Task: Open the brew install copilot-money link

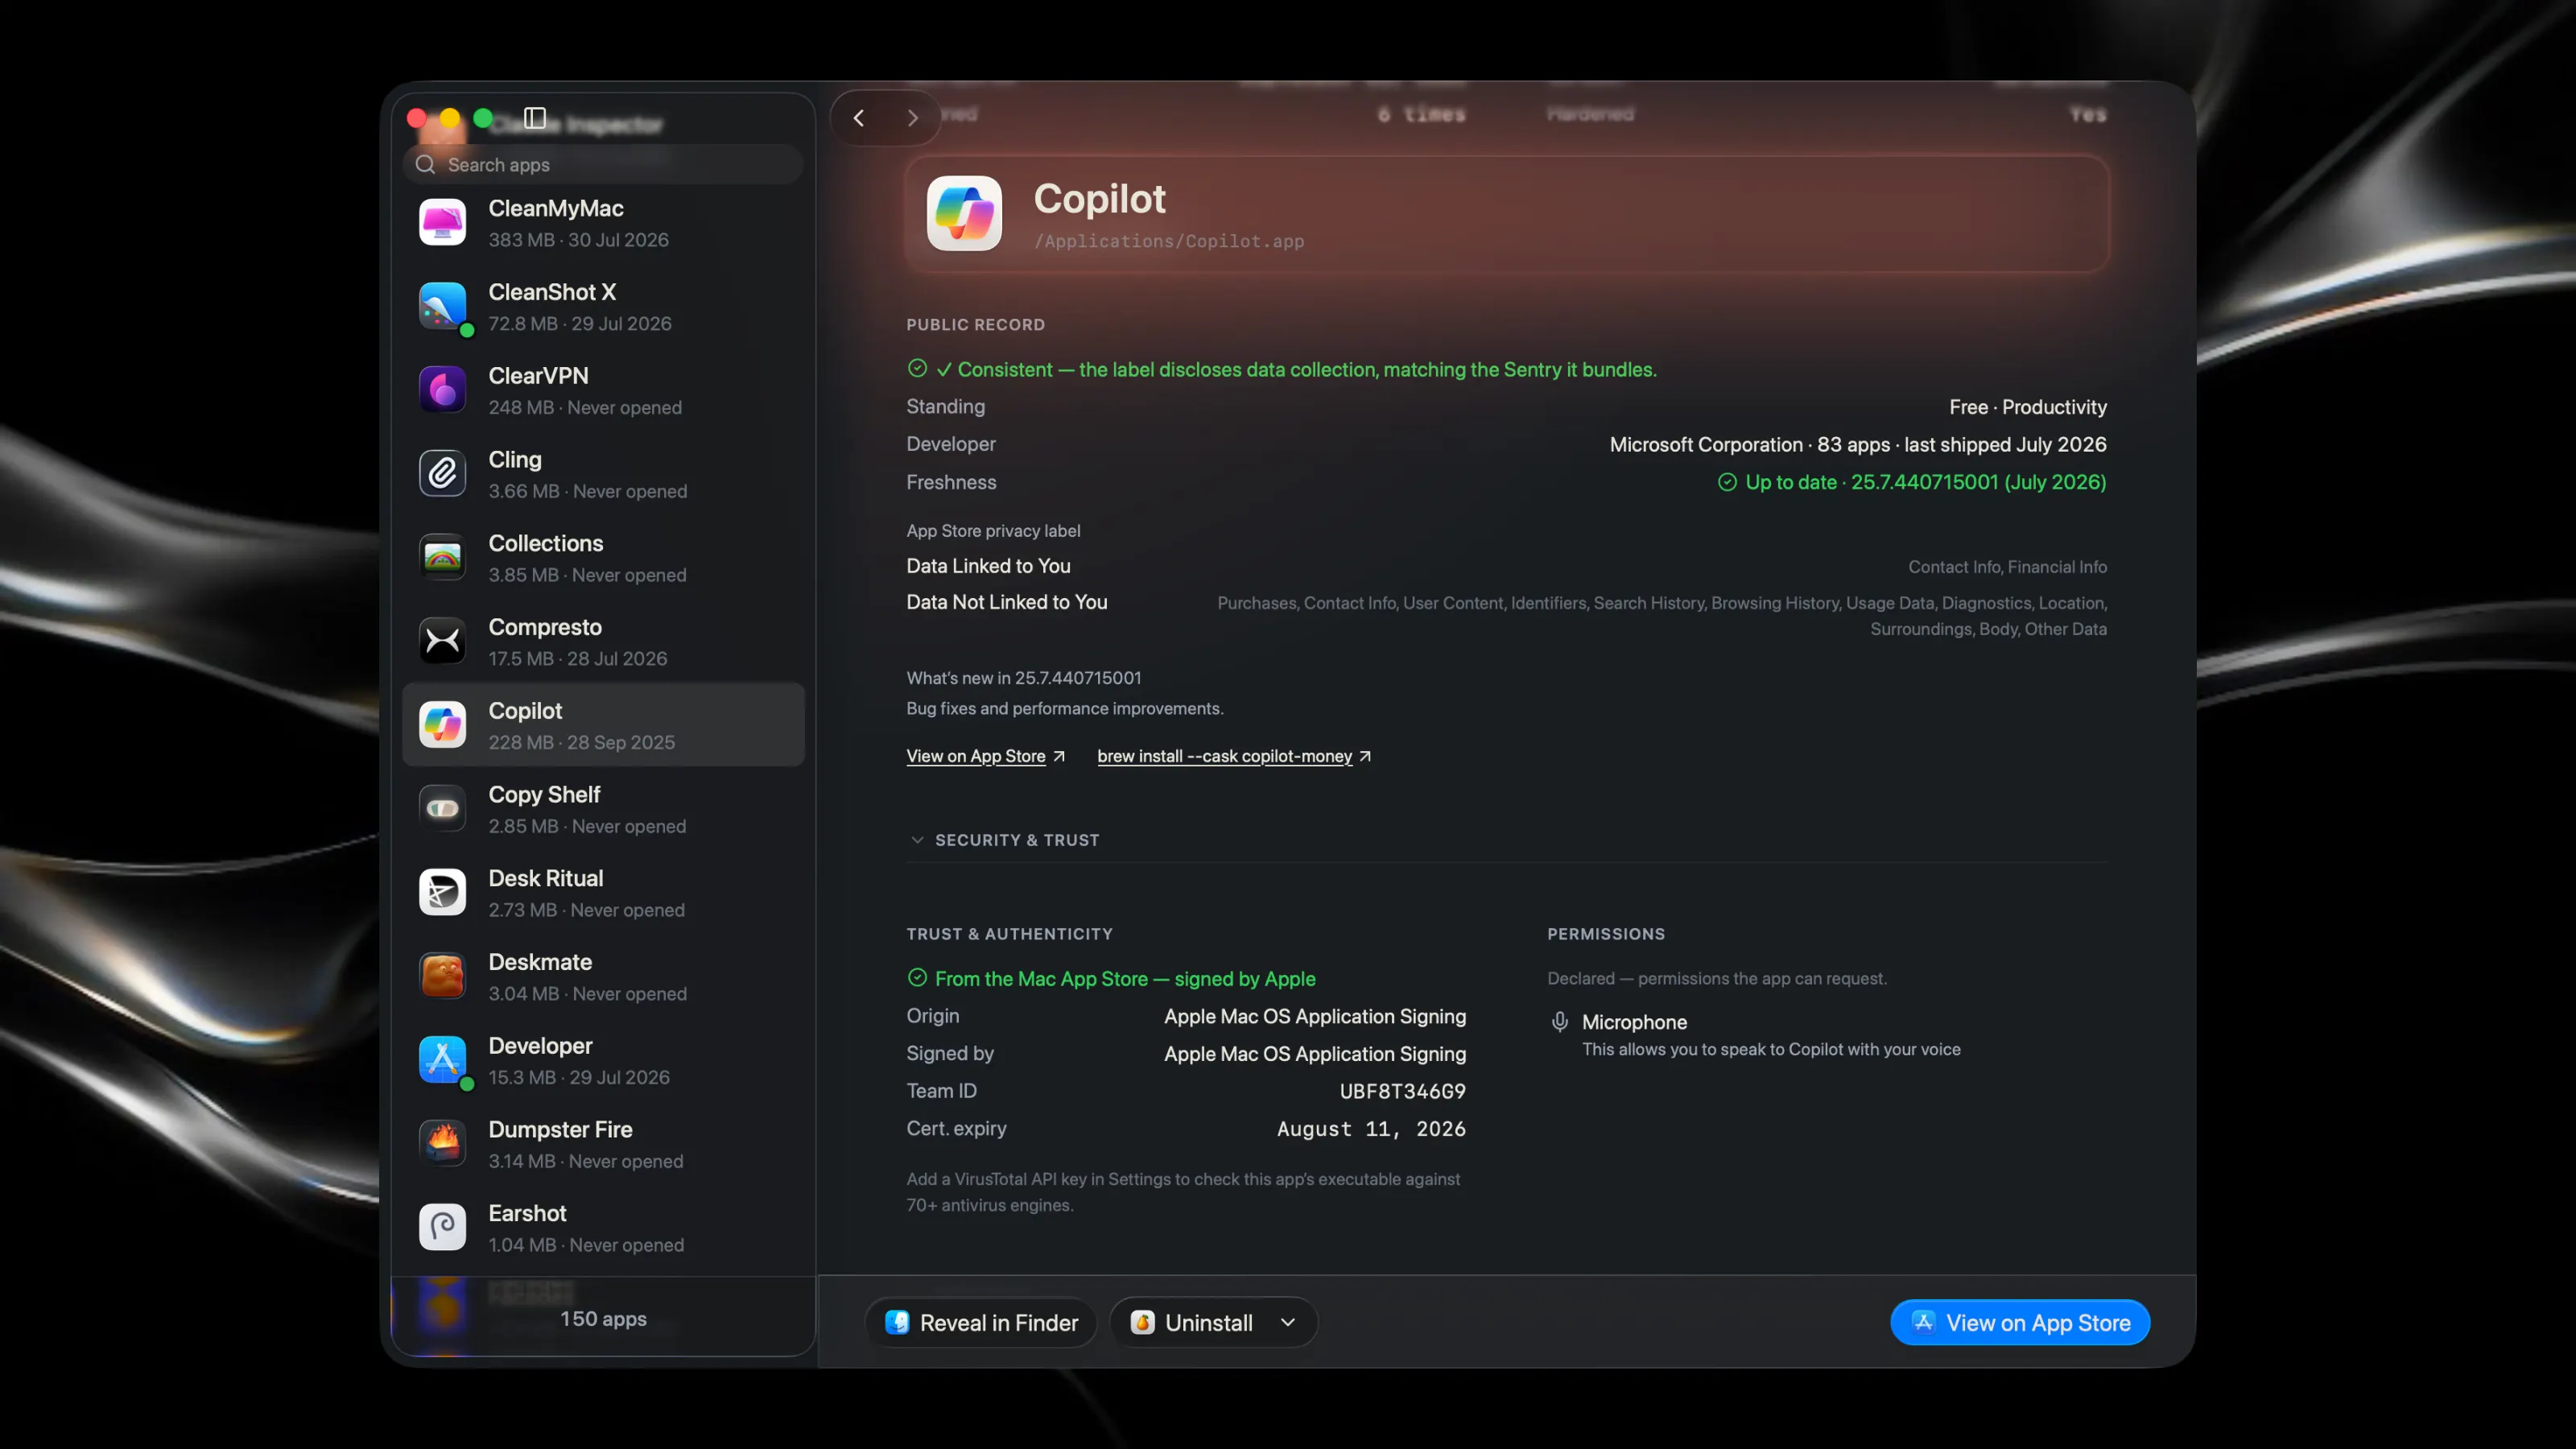Action: coord(1234,757)
